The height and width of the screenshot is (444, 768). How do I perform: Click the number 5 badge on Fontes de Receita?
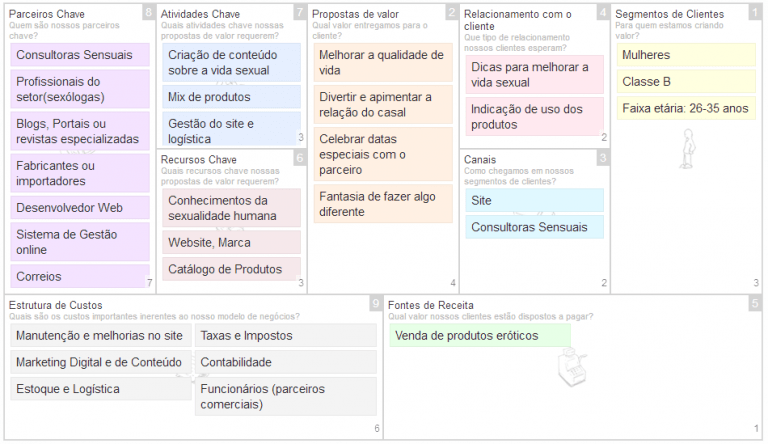tap(755, 303)
